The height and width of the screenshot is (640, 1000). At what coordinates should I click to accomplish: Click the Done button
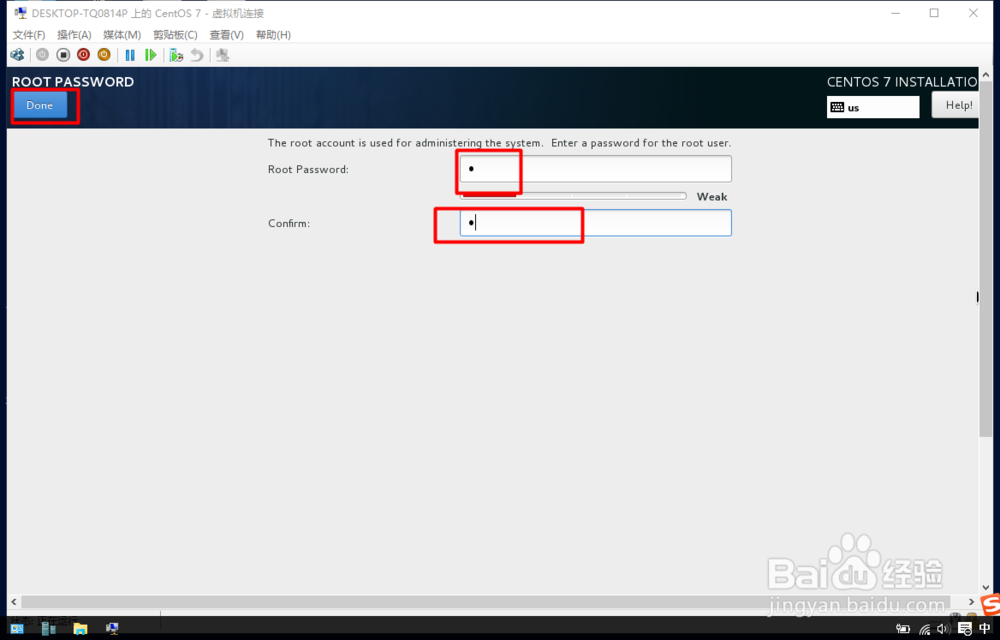point(40,104)
